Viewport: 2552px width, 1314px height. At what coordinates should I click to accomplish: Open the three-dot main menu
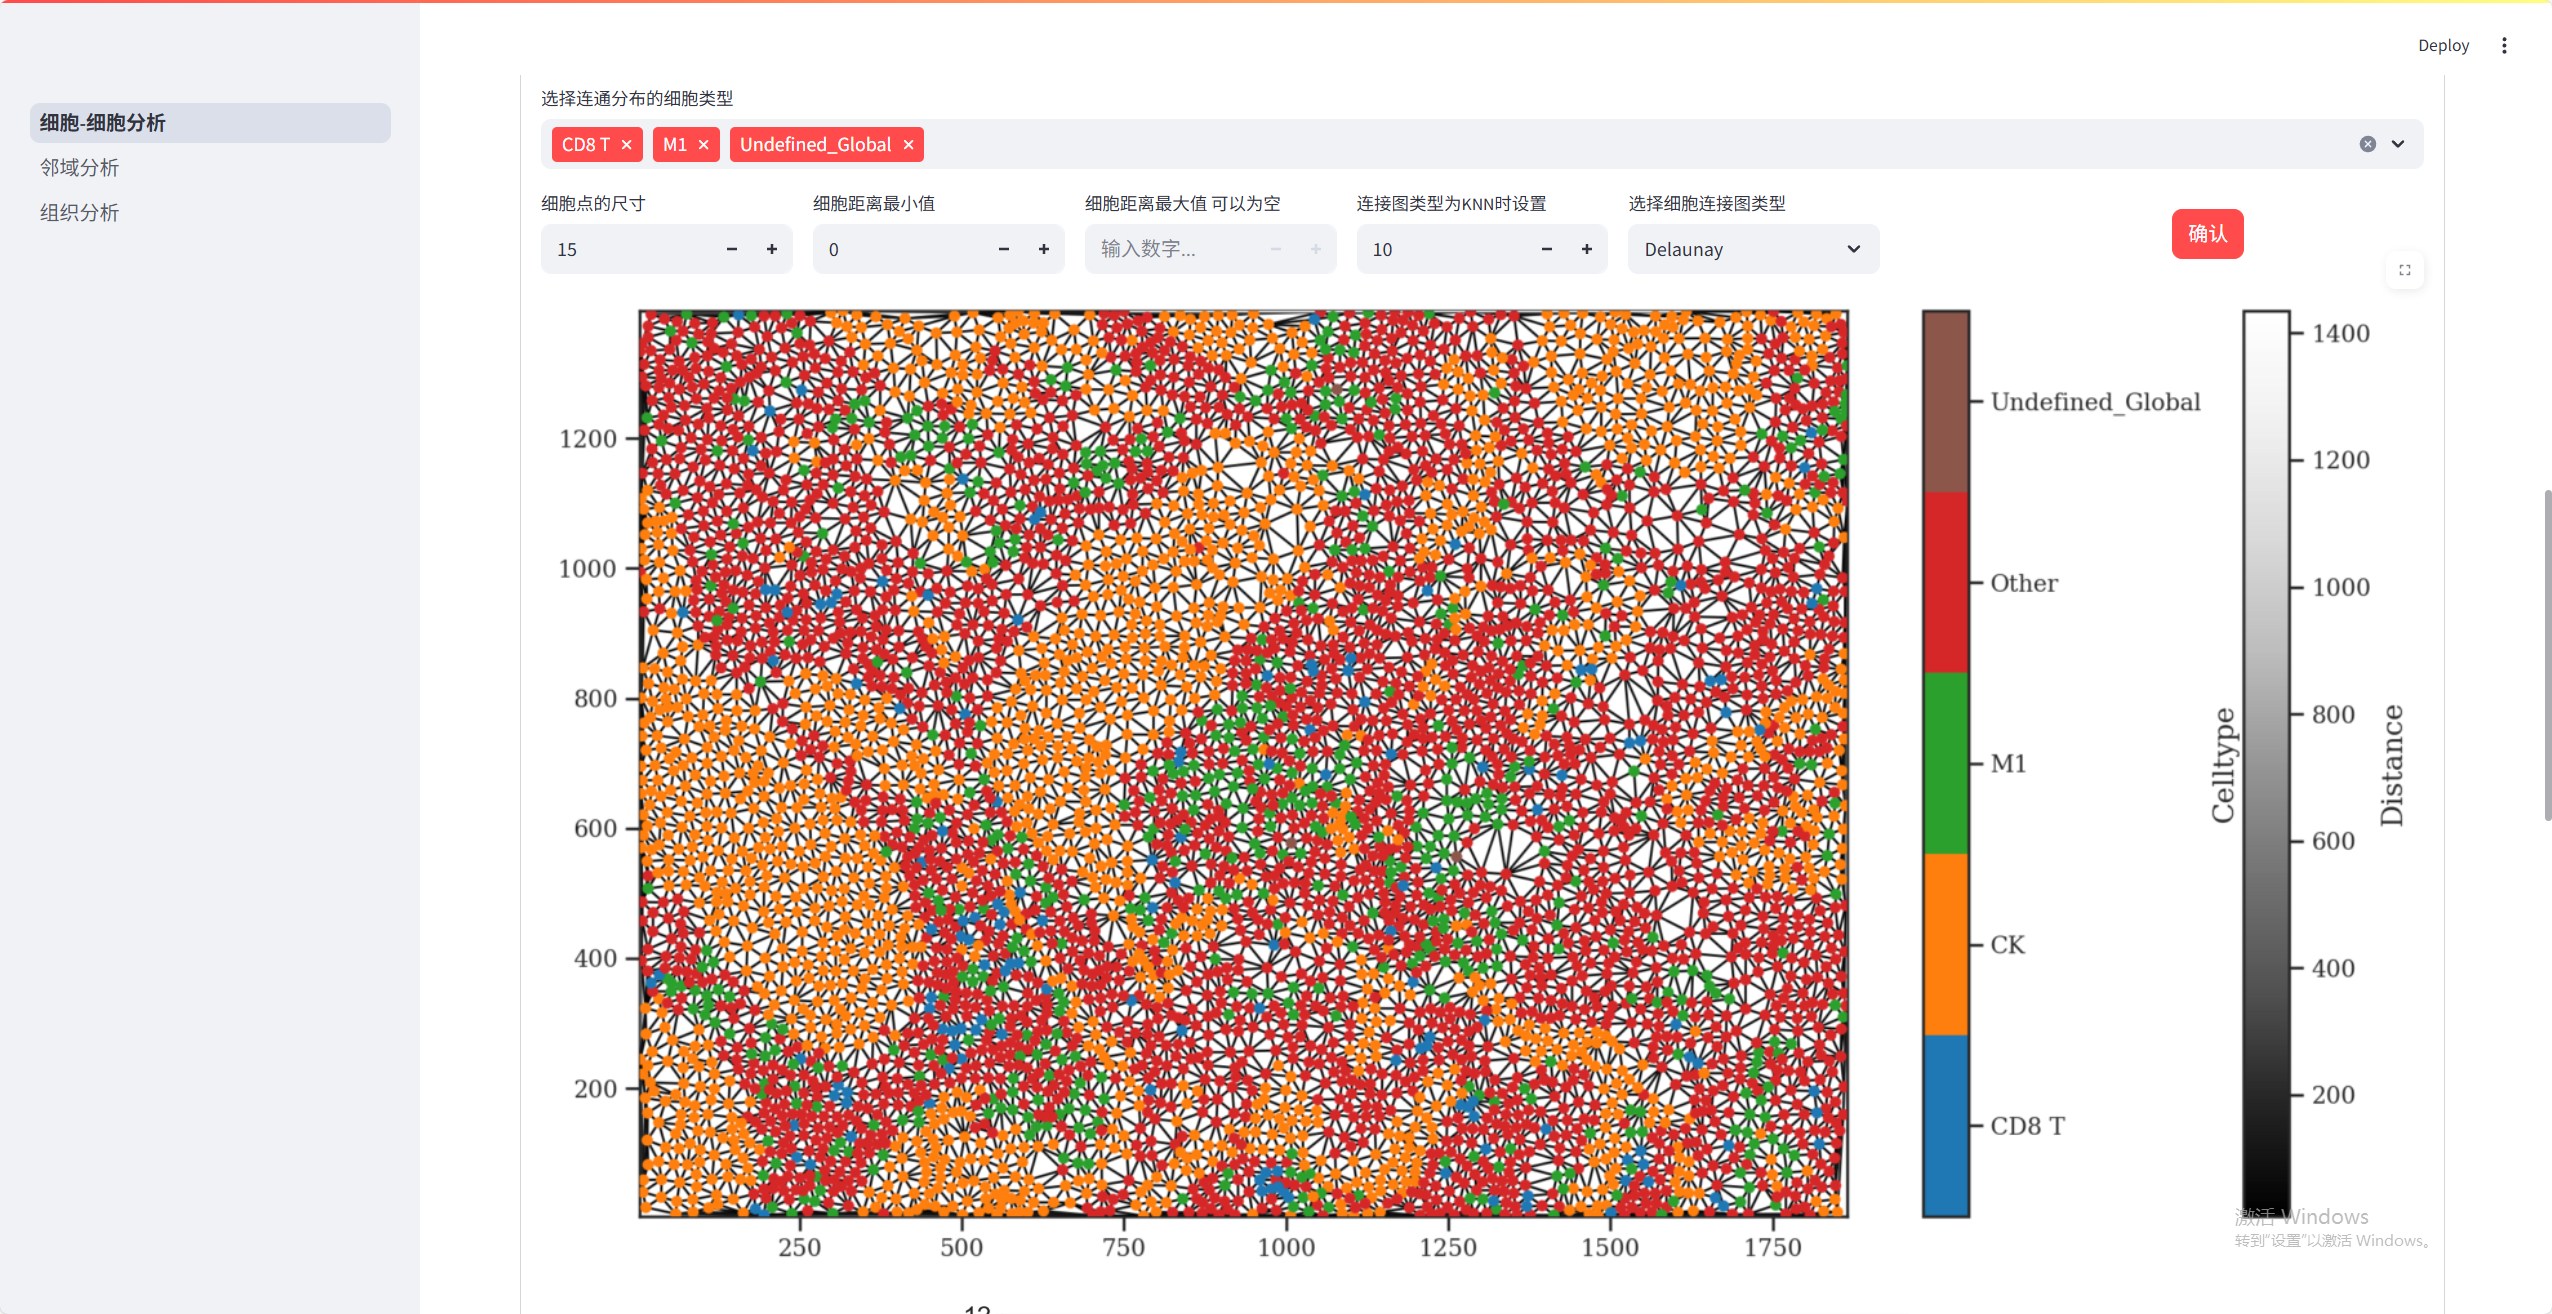[x=2504, y=45]
